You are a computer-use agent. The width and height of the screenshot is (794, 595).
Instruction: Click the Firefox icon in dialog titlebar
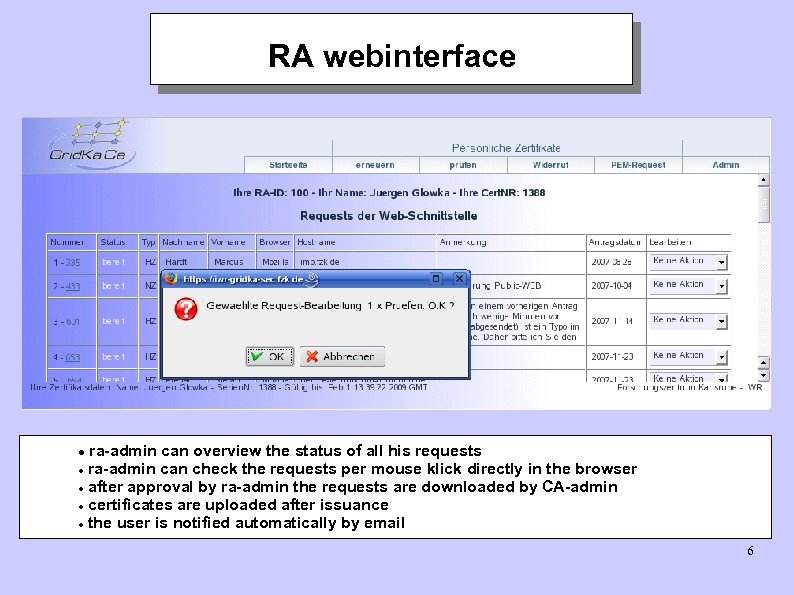coord(171,279)
